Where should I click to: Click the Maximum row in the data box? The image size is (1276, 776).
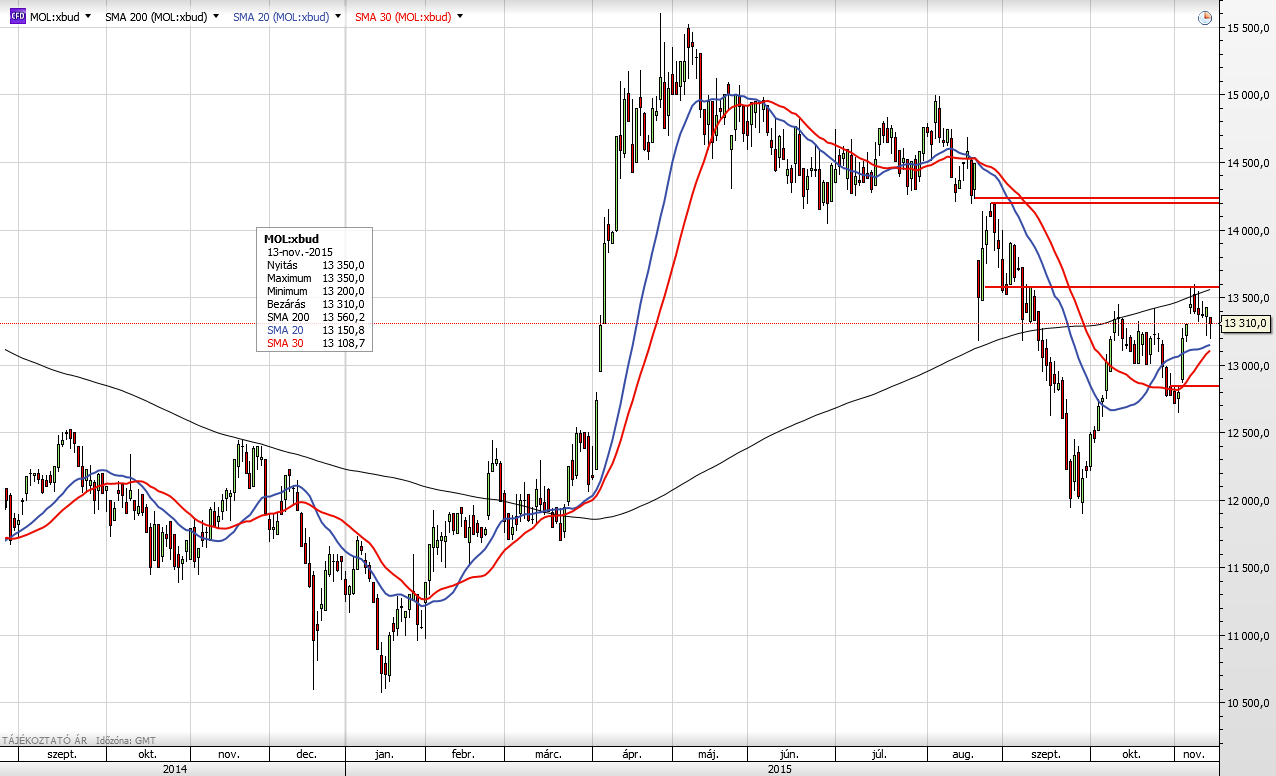315,278
